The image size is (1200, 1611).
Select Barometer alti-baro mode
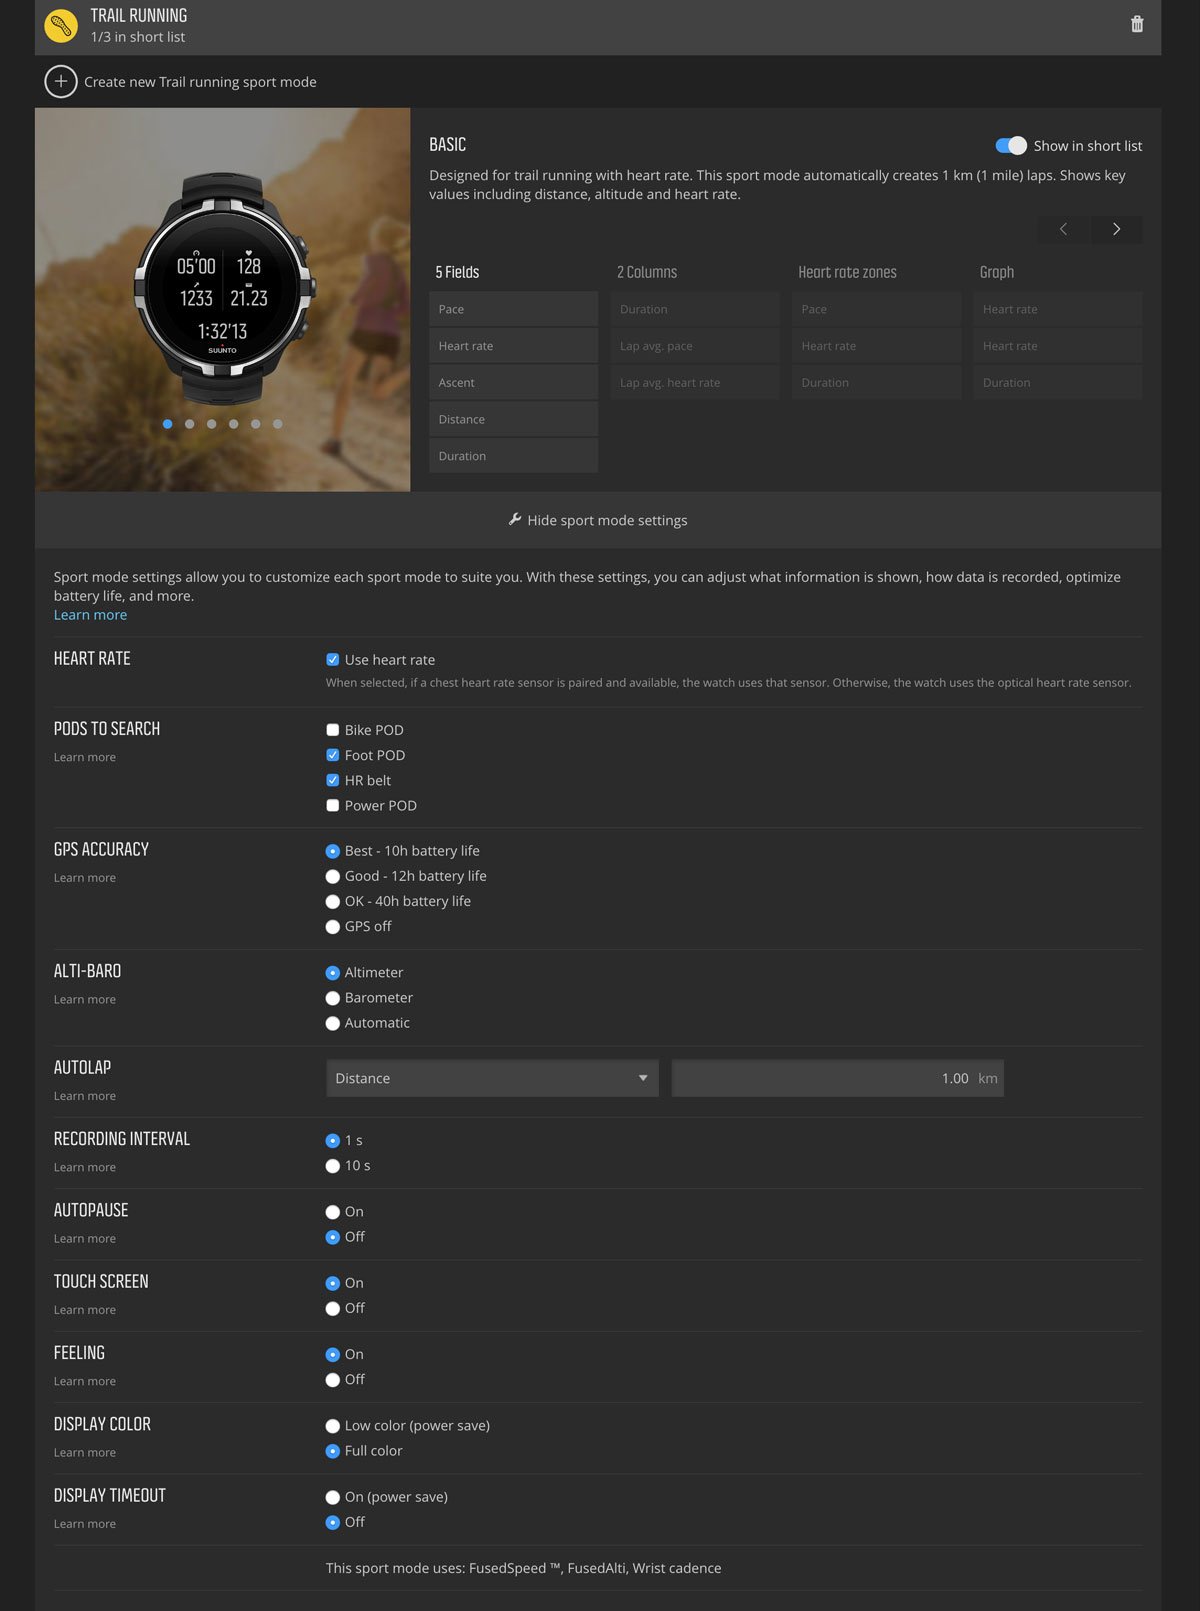click(332, 998)
